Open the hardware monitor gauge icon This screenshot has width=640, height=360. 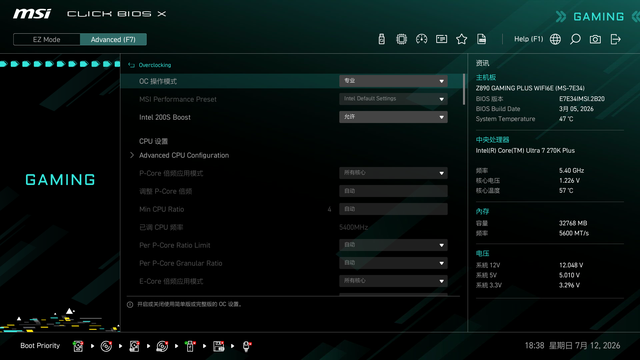pos(421,39)
